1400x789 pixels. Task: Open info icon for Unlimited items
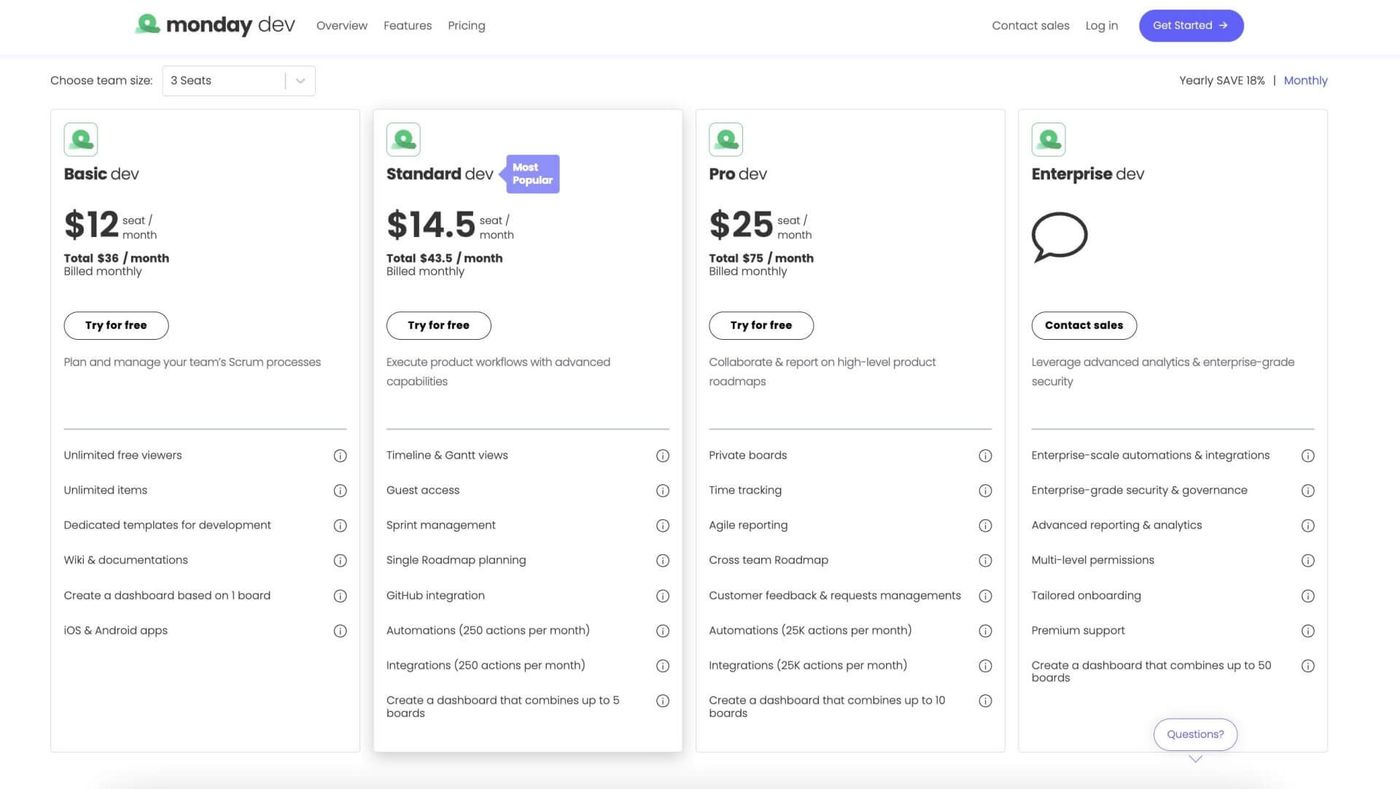pos(340,491)
